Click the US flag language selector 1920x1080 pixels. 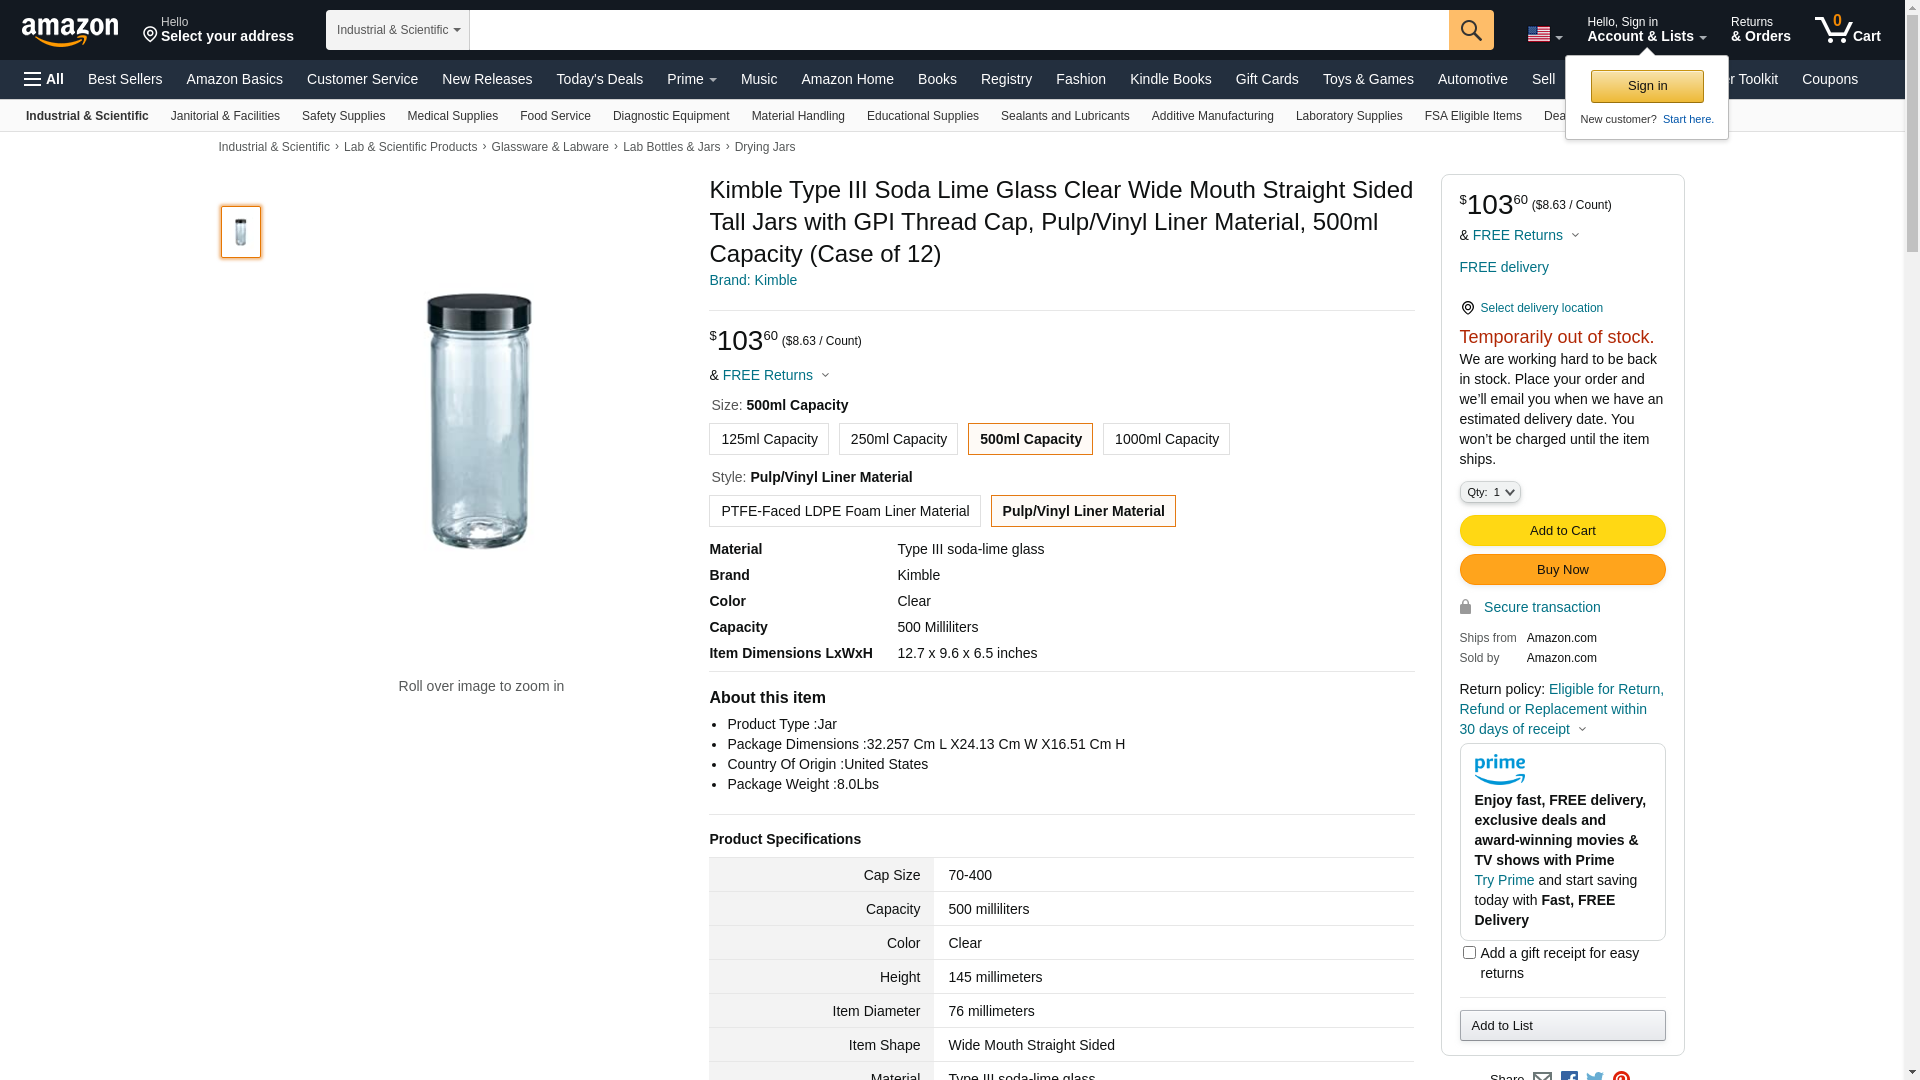click(1544, 35)
